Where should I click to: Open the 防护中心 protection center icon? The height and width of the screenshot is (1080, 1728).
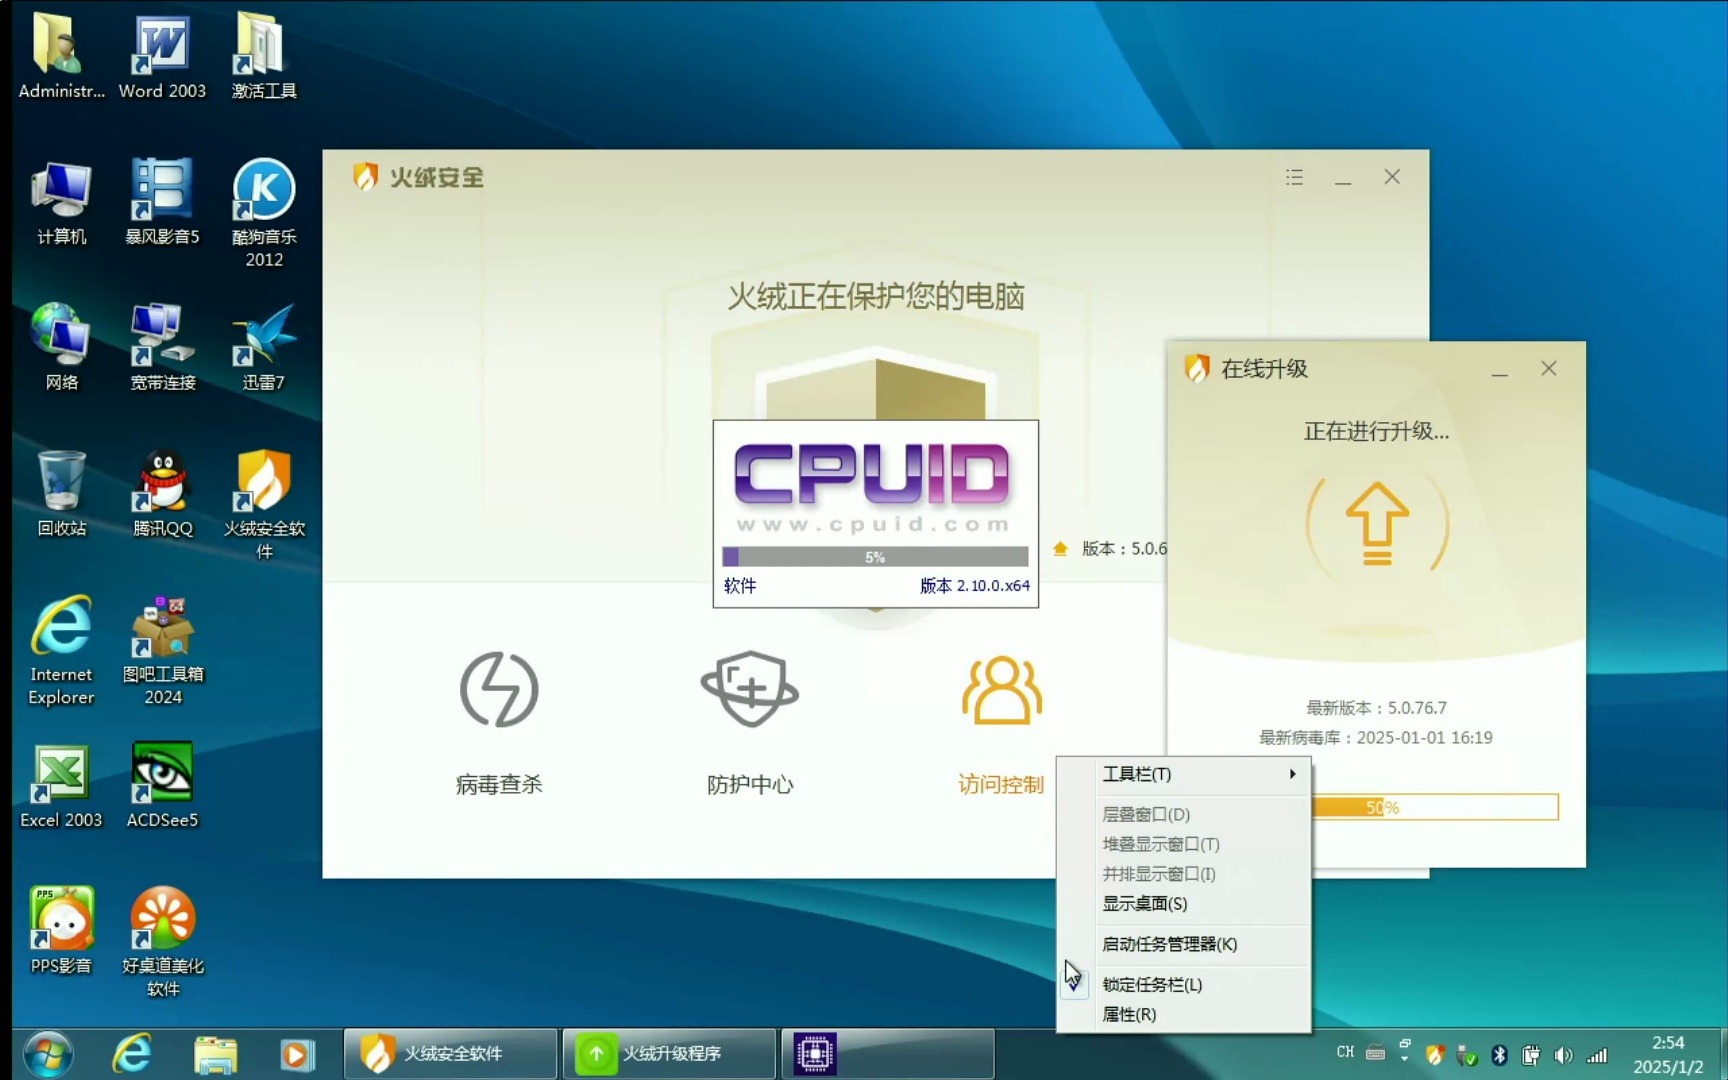(x=750, y=690)
